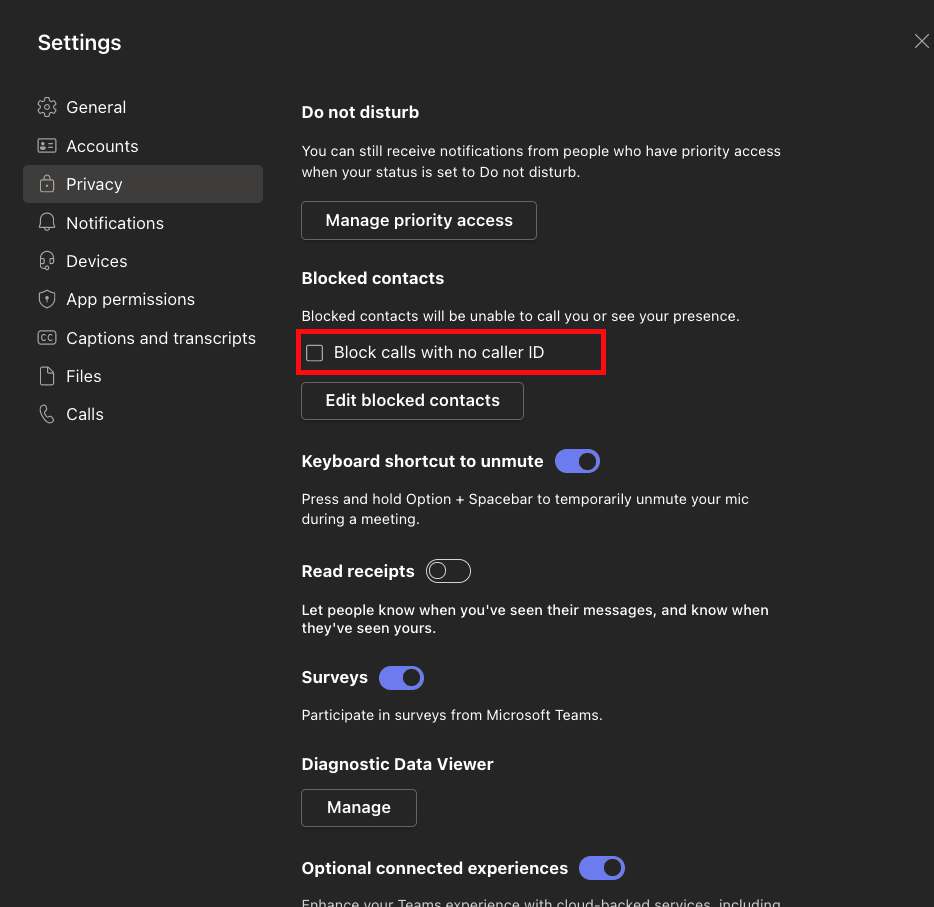Click the Files document icon

pos(46,376)
